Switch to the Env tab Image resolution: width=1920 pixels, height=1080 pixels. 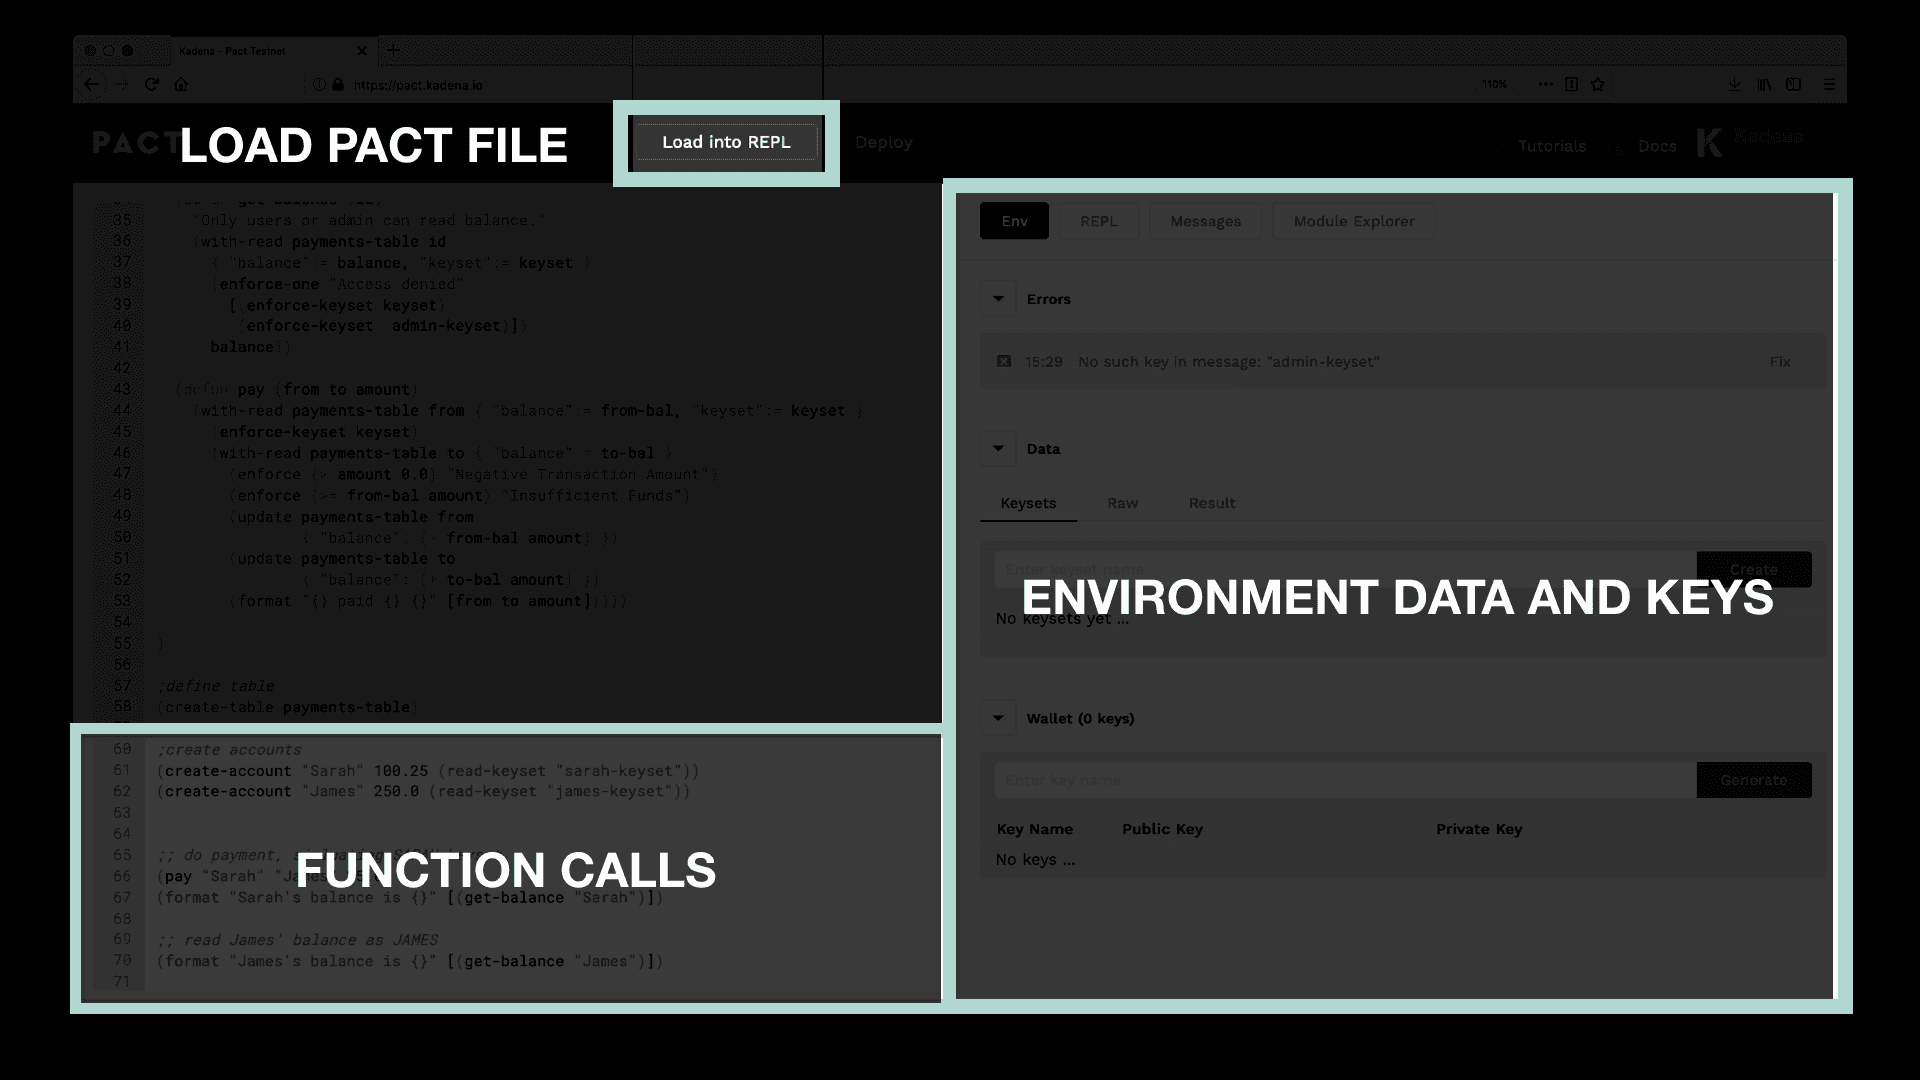tap(1014, 221)
